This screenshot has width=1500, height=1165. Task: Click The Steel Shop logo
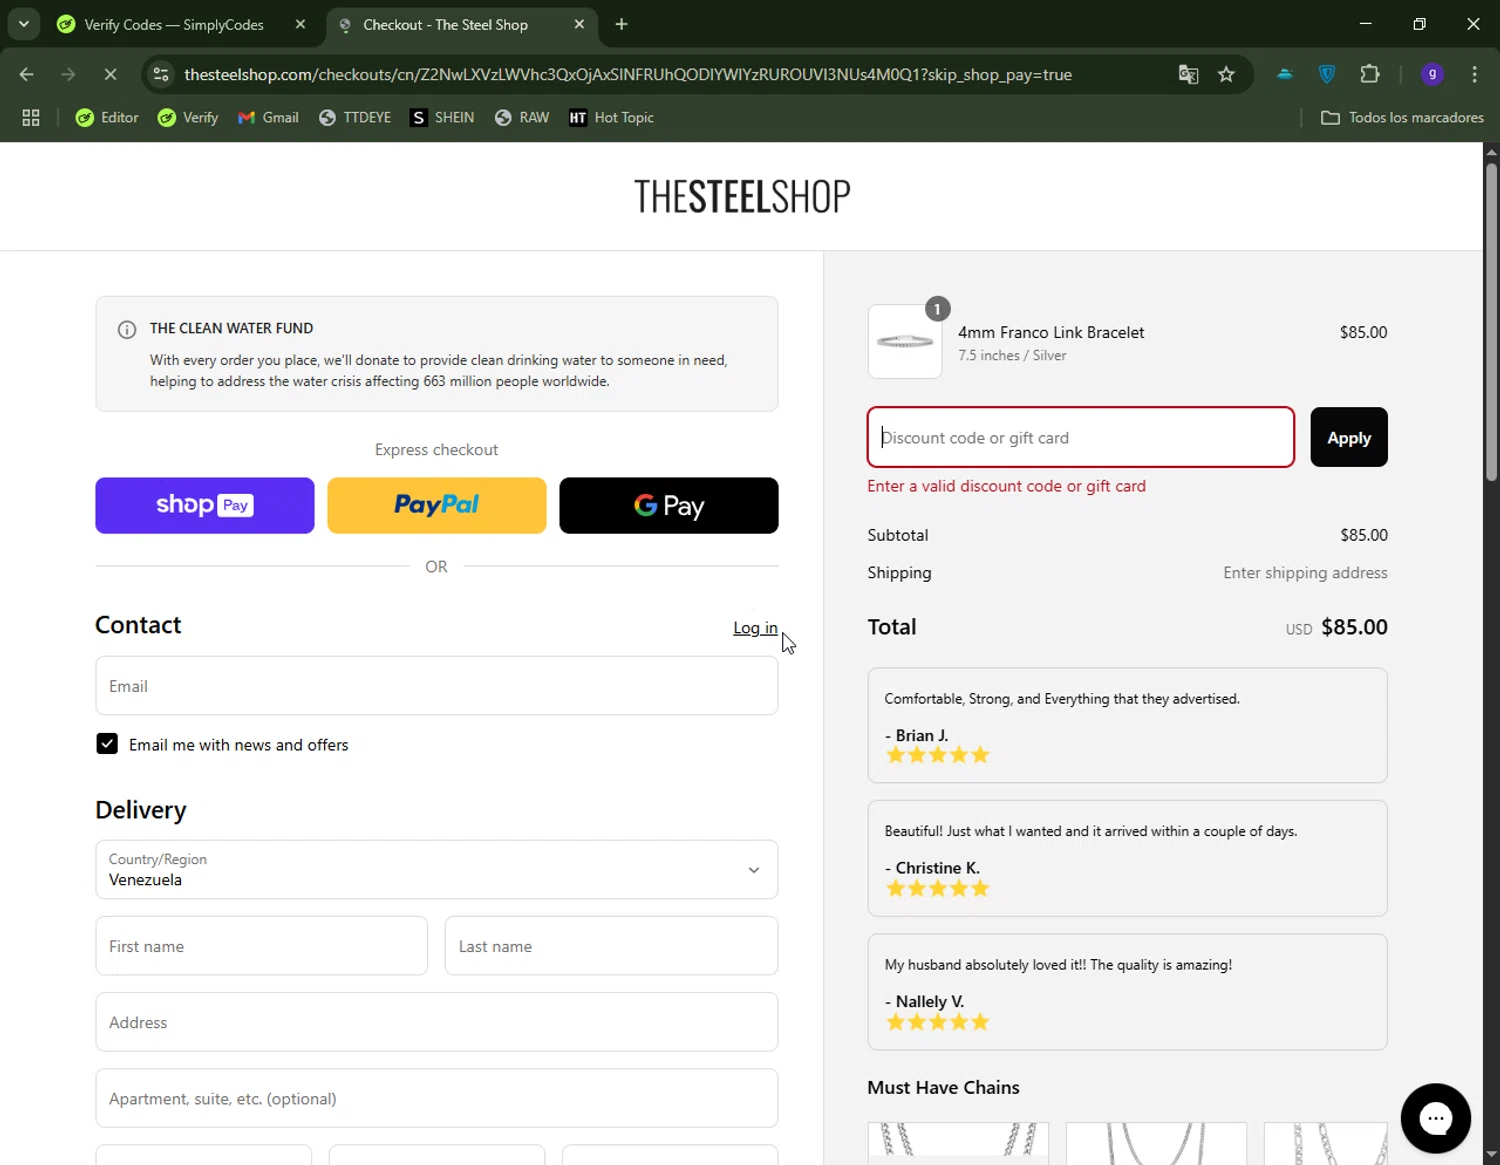point(742,196)
